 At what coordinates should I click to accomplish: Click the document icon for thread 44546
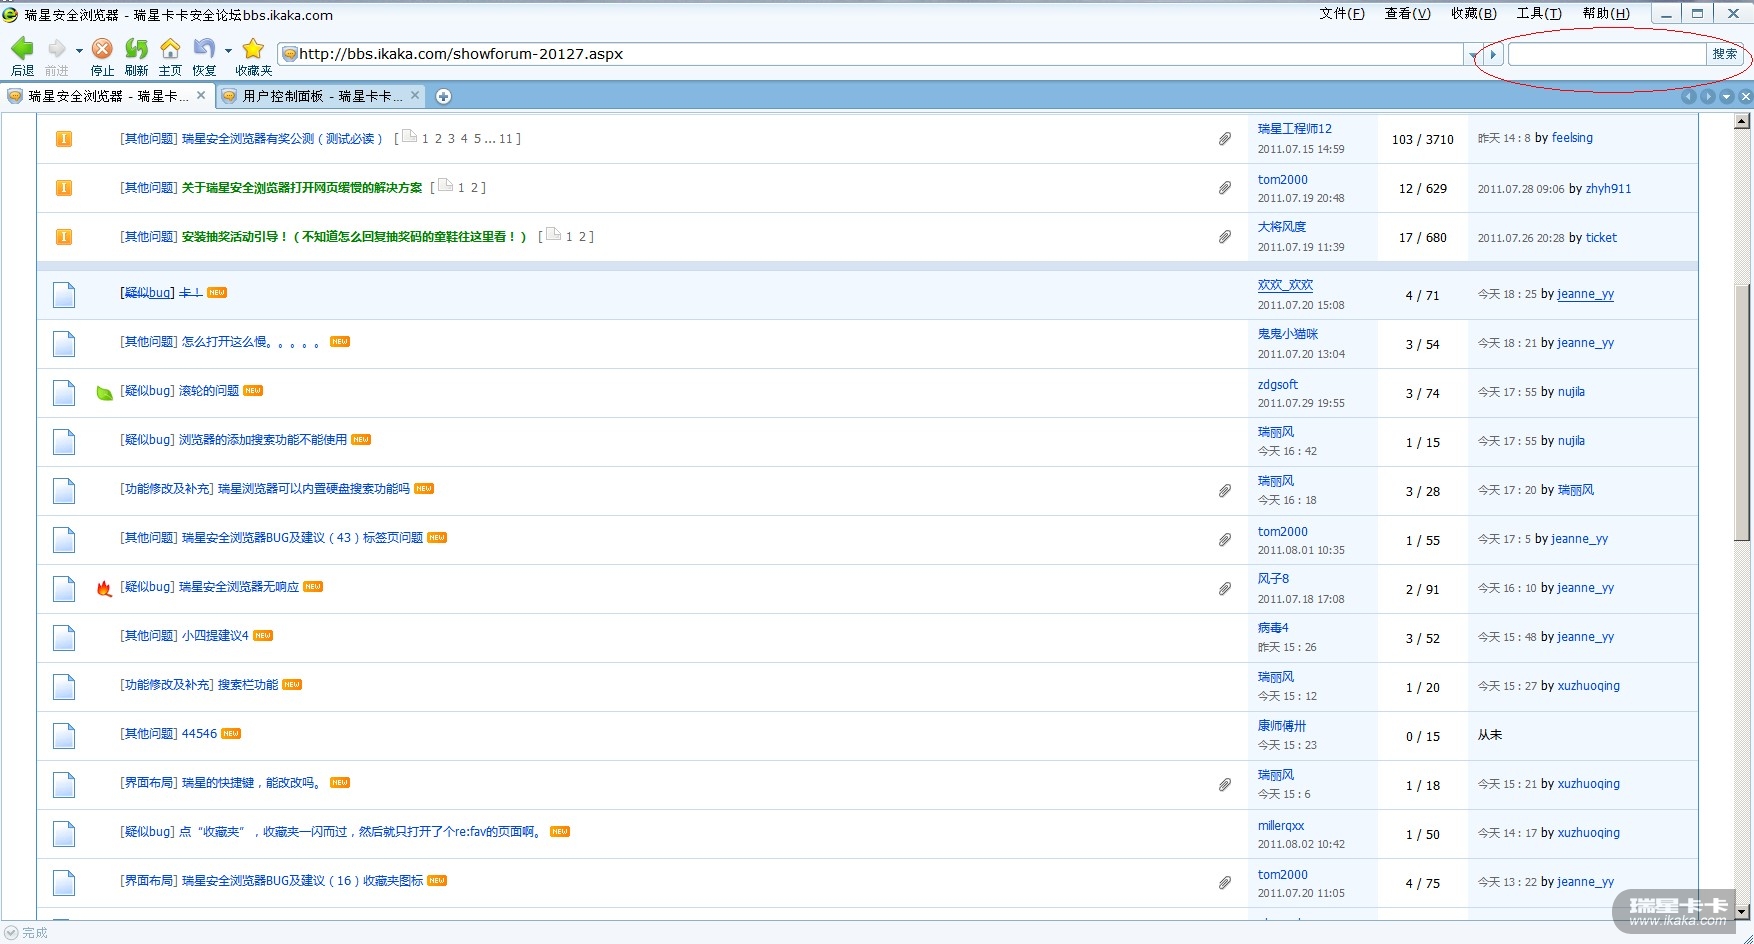[64, 736]
